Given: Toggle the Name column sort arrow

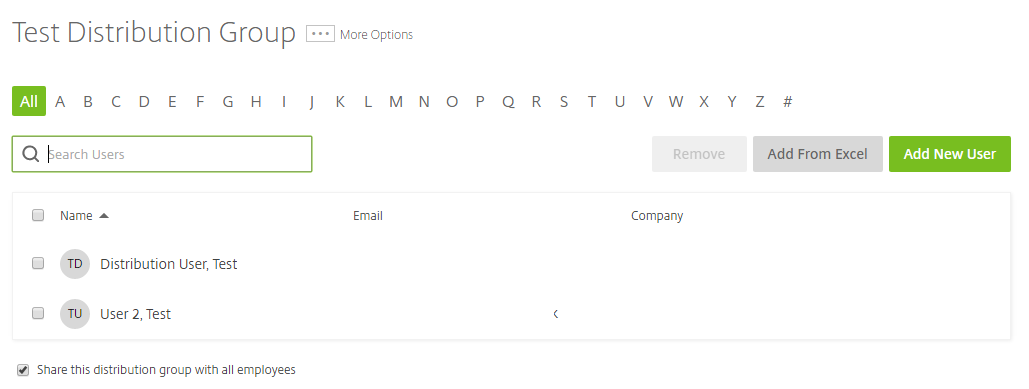Looking at the screenshot, I should pyautogui.click(x=104, y=215).
